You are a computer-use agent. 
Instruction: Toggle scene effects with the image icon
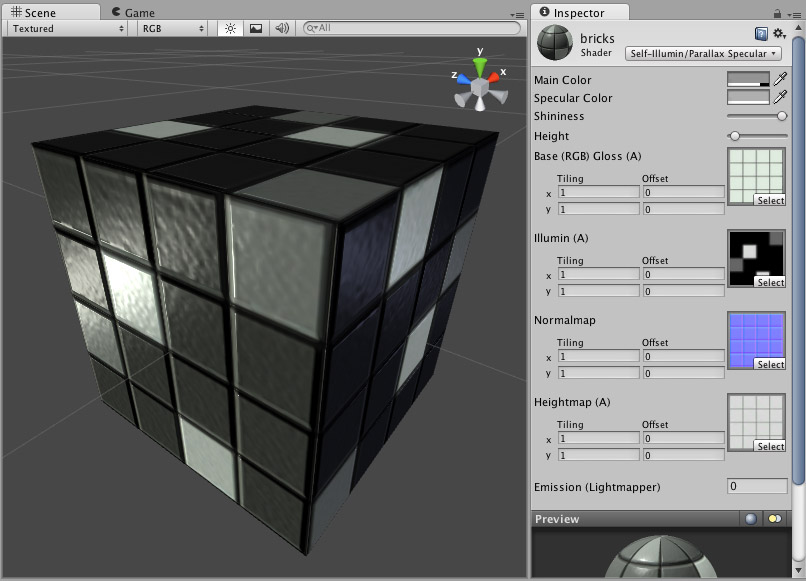pyautogui.click(x=254, y=29)
